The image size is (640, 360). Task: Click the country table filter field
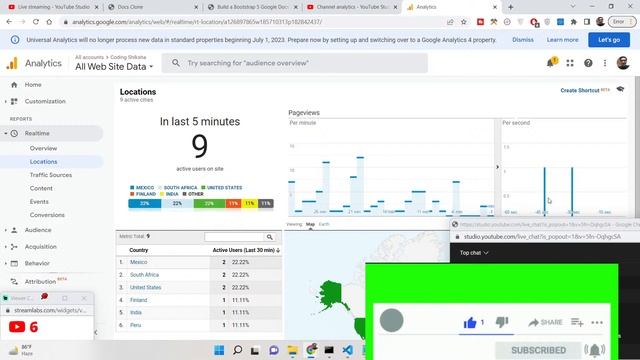pyautogui.click(x=234, y=237)
